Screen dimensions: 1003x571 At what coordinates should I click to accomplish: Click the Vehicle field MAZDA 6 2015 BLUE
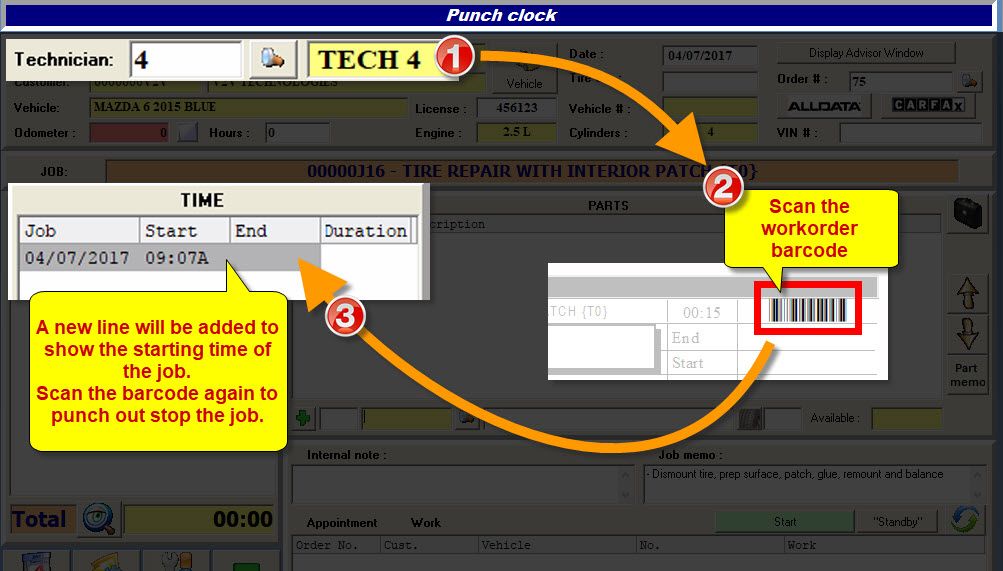click(x=248, y=107)
